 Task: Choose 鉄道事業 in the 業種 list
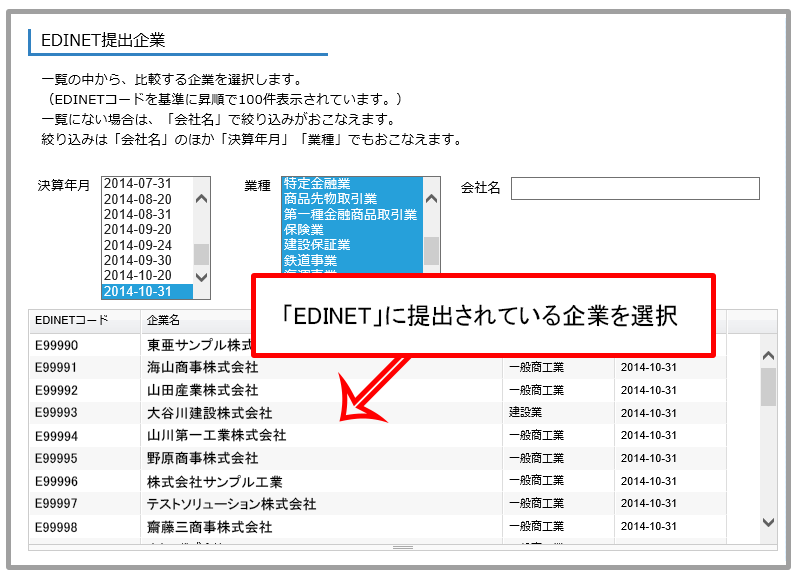click(310, 261)
